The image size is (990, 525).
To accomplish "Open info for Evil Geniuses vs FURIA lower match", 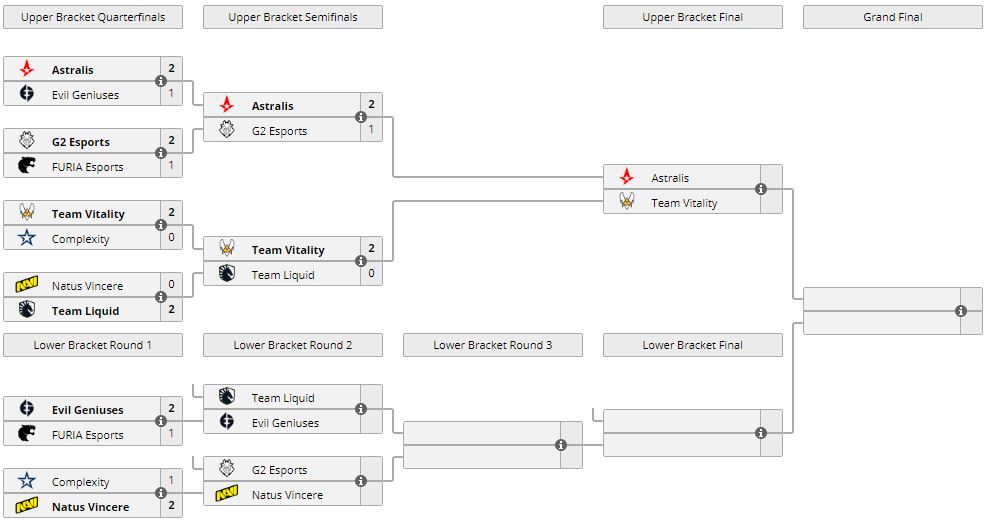I will click(x=161, y=422).
